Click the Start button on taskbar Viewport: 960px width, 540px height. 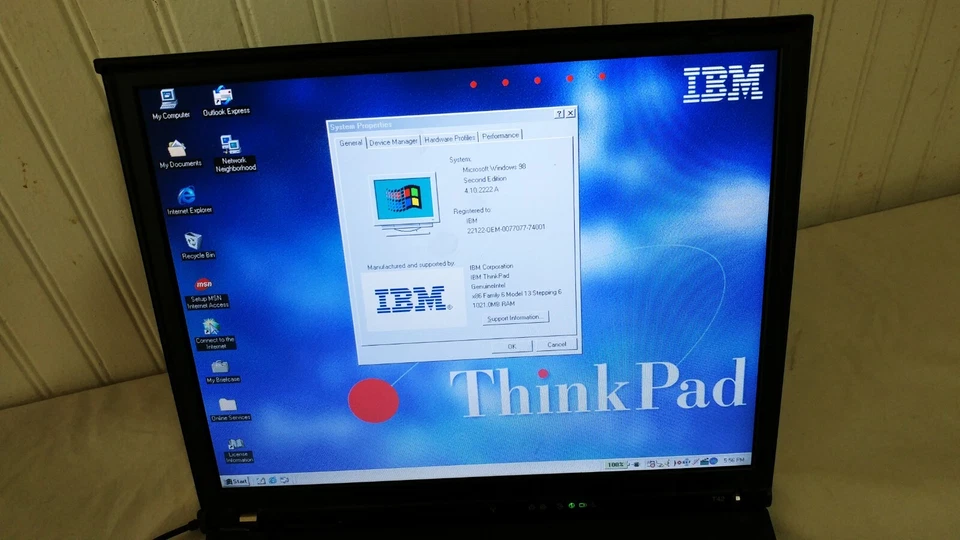236,481
